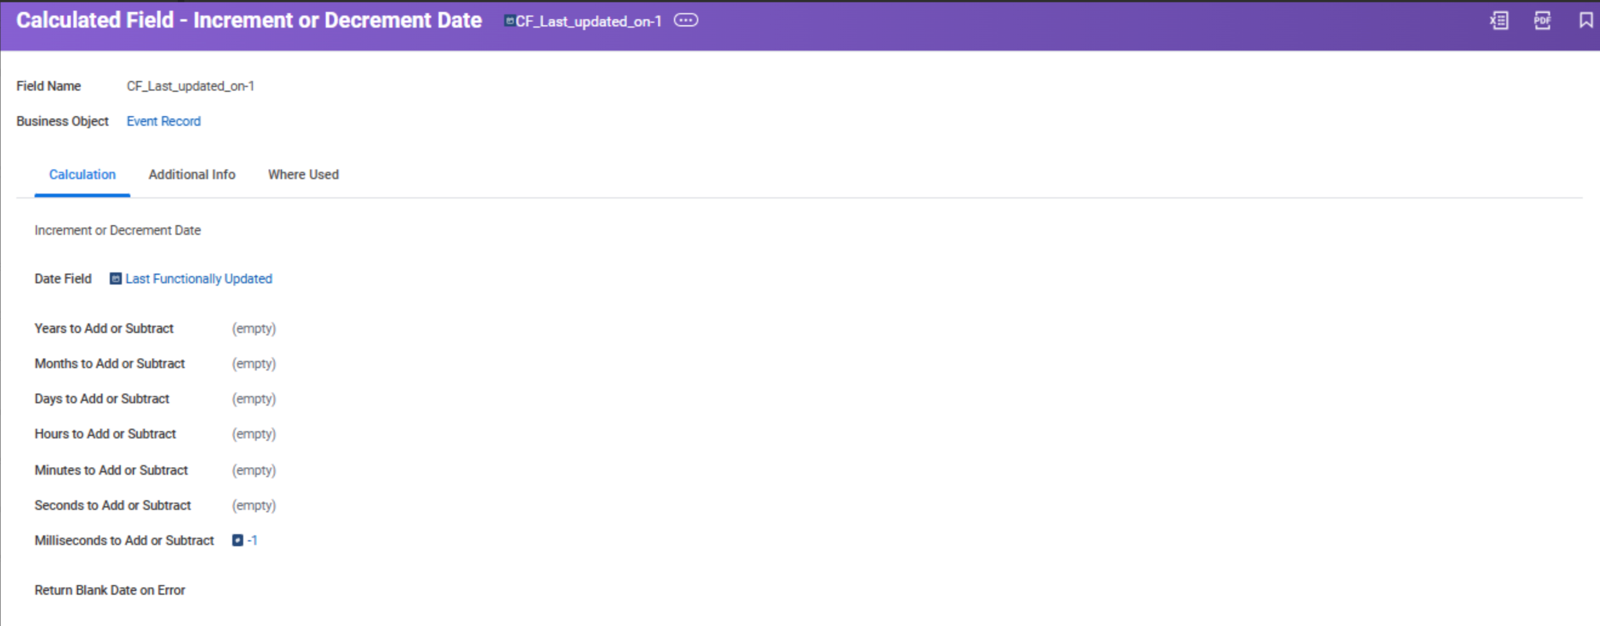Open the Additional Info tab

coord(192,174)
